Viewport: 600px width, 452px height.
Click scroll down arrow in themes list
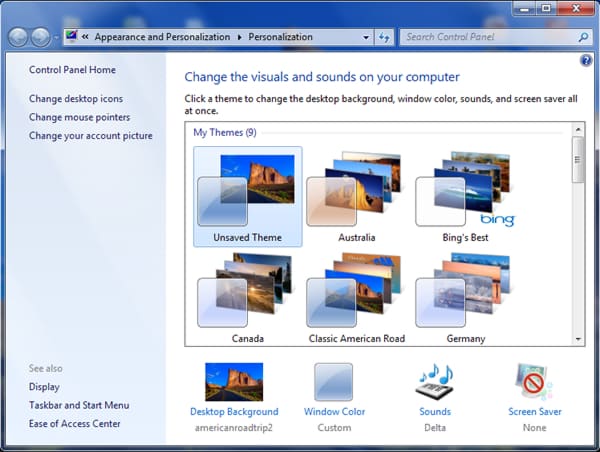pos(577,339)
